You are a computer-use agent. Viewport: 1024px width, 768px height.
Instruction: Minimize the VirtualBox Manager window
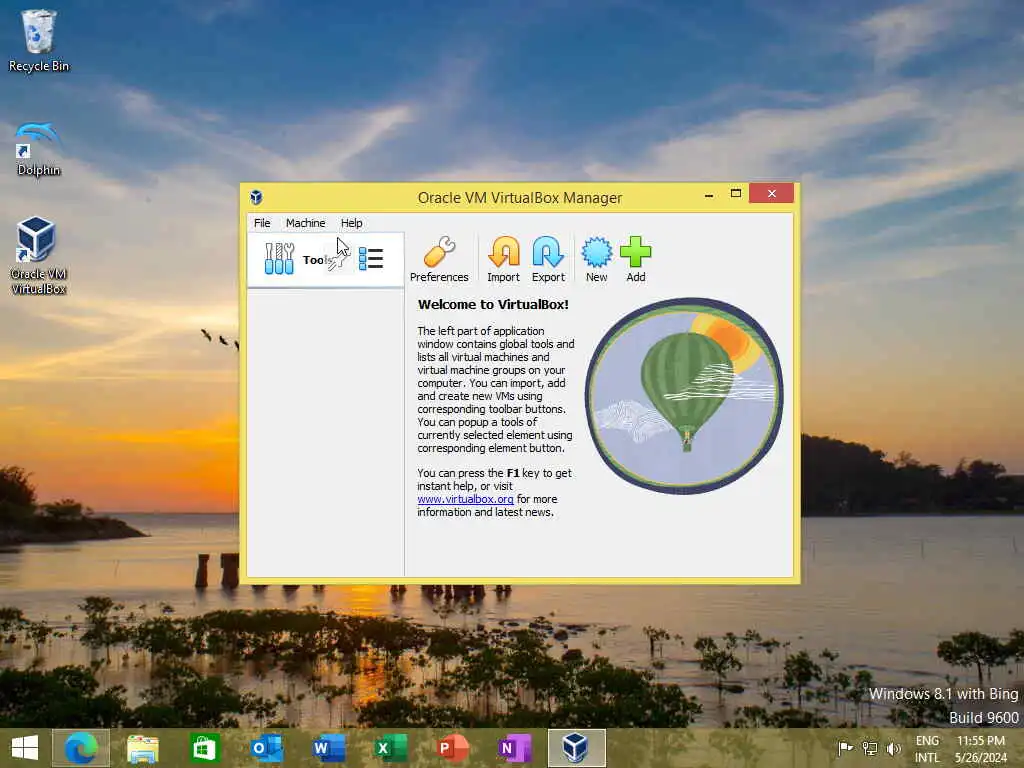[x=709, y=195]
